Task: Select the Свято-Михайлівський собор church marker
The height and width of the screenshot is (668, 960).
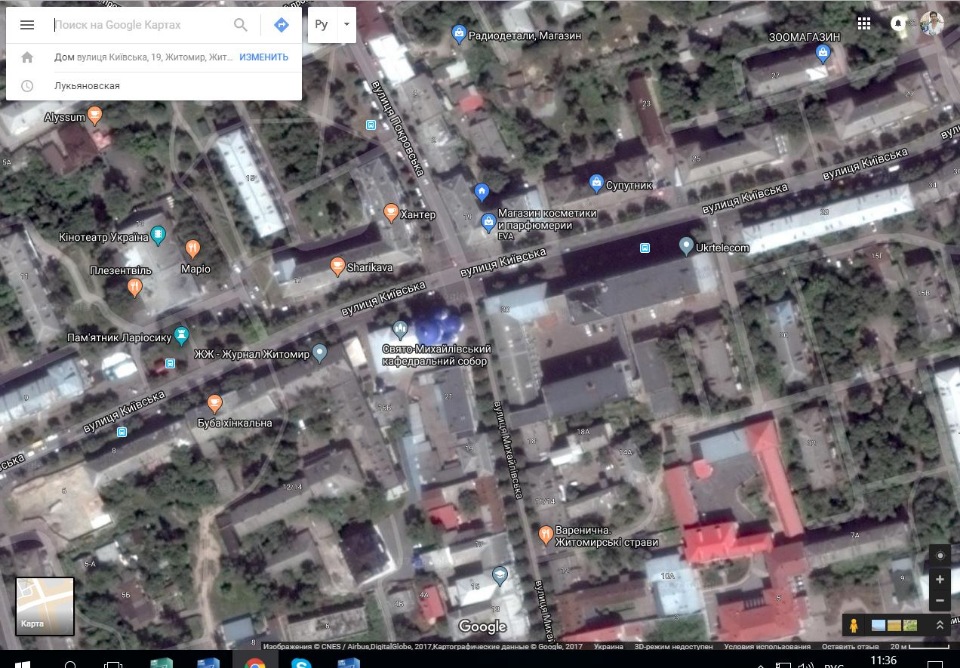Action: (401, 328)
